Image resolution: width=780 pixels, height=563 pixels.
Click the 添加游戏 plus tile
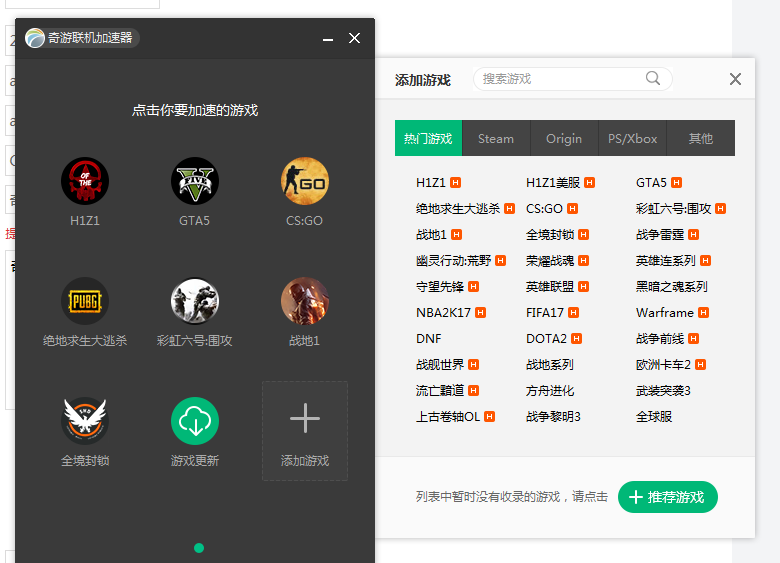[x=305, y=431]
